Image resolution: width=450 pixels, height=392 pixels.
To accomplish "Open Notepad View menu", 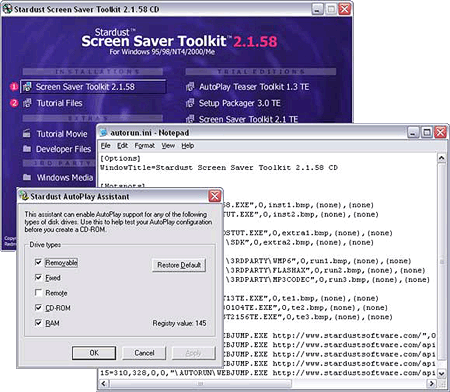I will click(168, 146).
